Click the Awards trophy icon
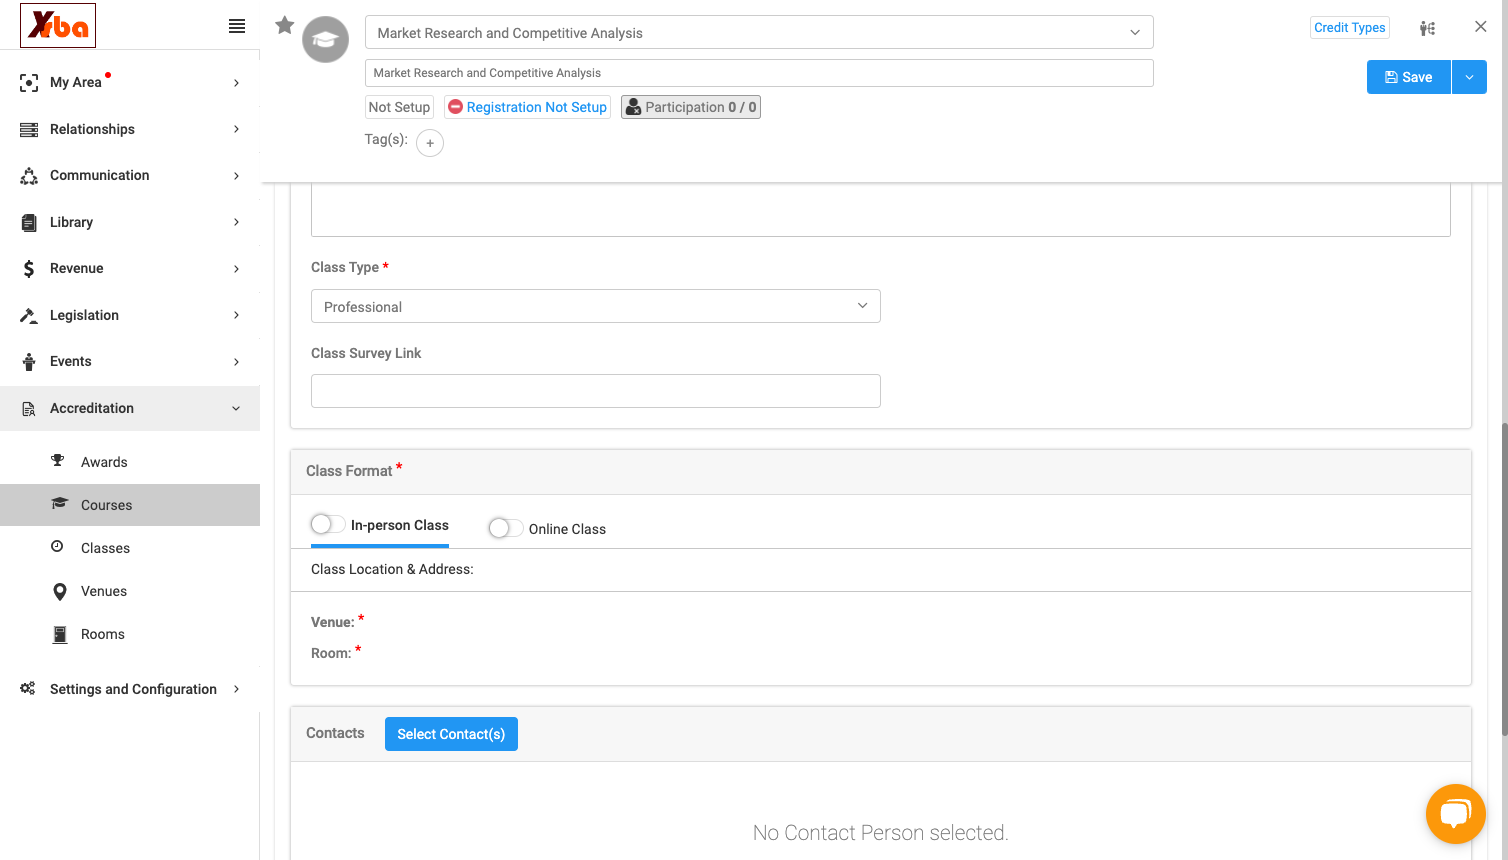This screenshot has width=1508, height=860. 58,461
